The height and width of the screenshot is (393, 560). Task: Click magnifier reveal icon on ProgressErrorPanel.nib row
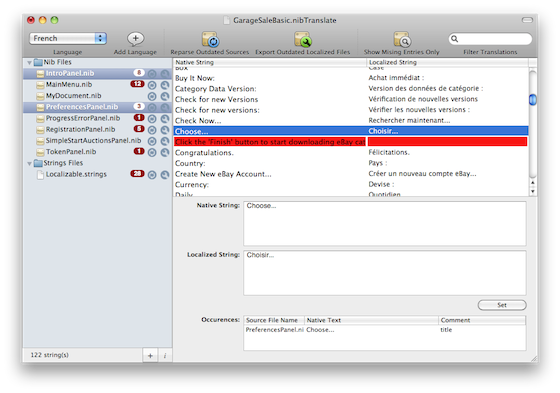[x=165, y=119]
